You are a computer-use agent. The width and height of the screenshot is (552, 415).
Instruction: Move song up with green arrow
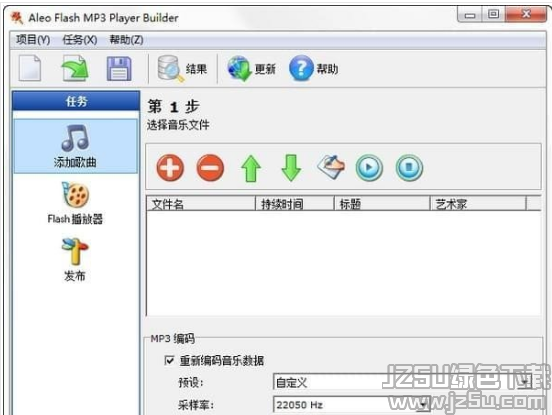[x=251, y=168]
